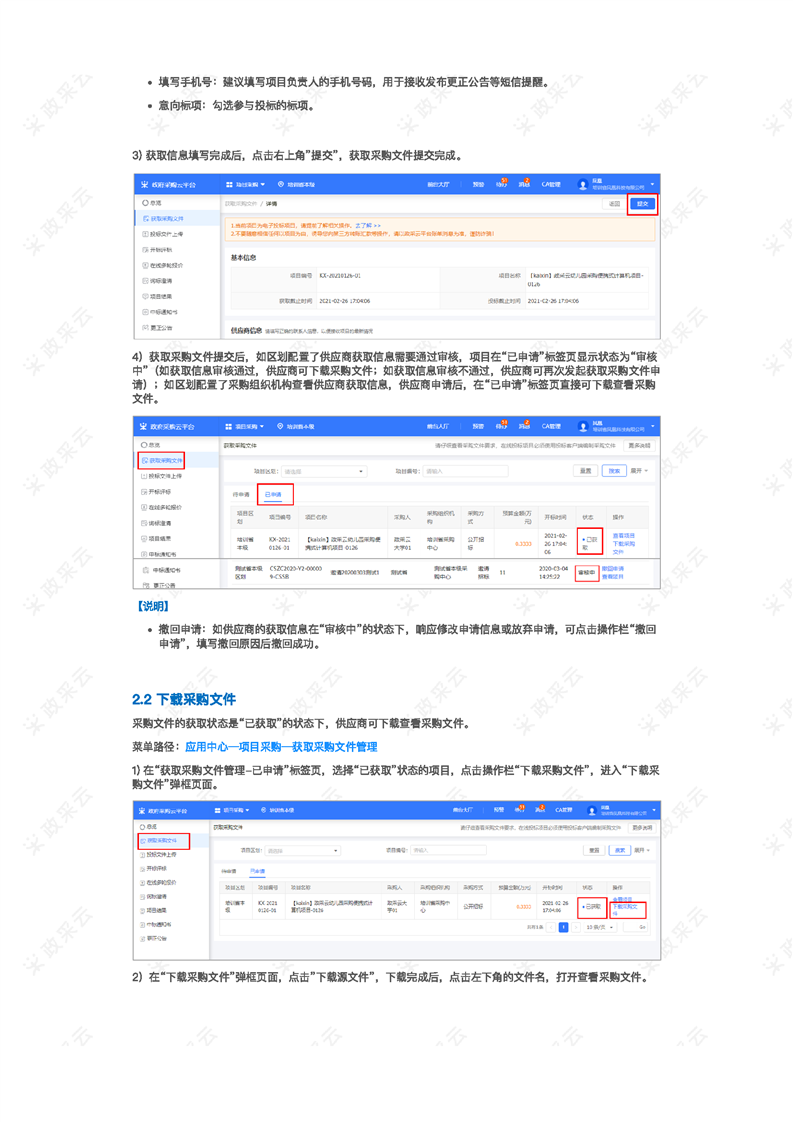Click the 消息 notification badge in the first screenshot header
793x1122 pixels.
tap(523, 185)
